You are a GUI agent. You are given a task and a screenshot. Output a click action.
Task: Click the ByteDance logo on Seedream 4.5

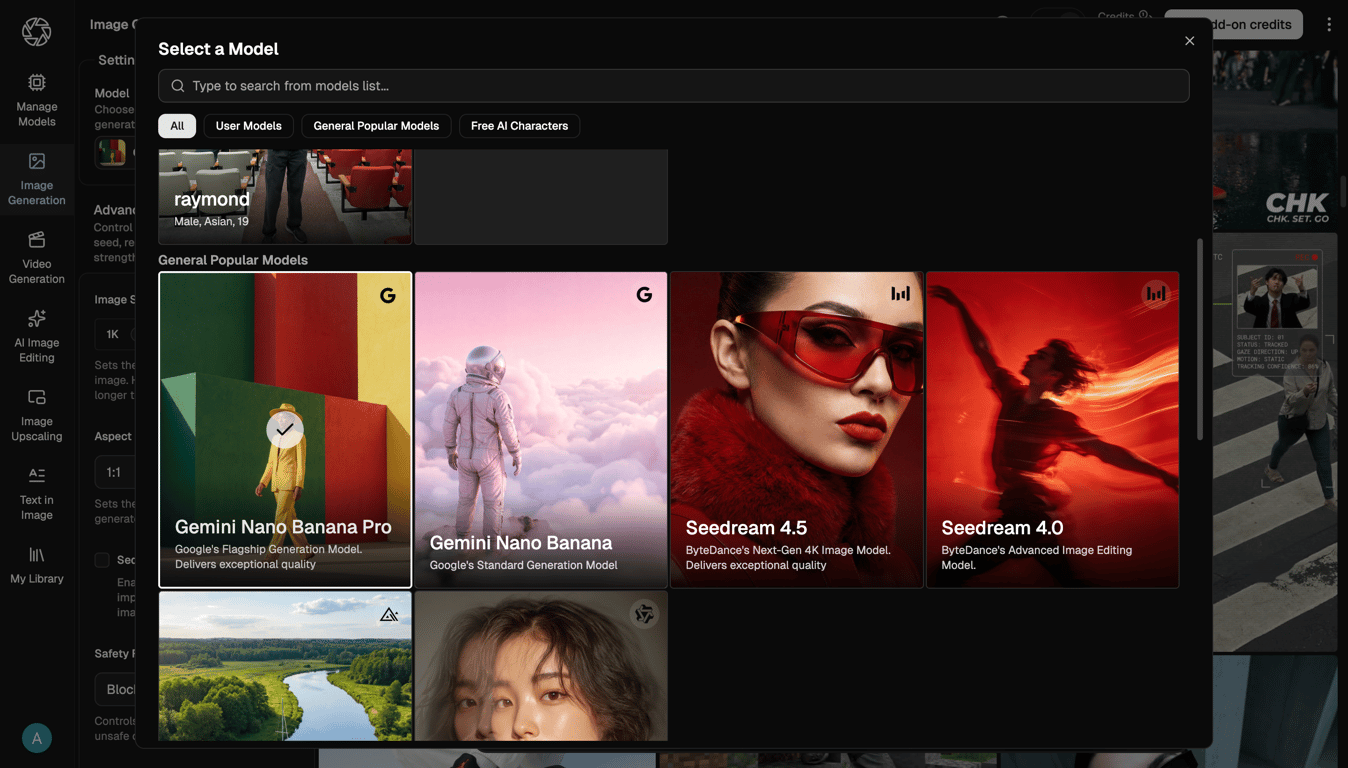900,294
